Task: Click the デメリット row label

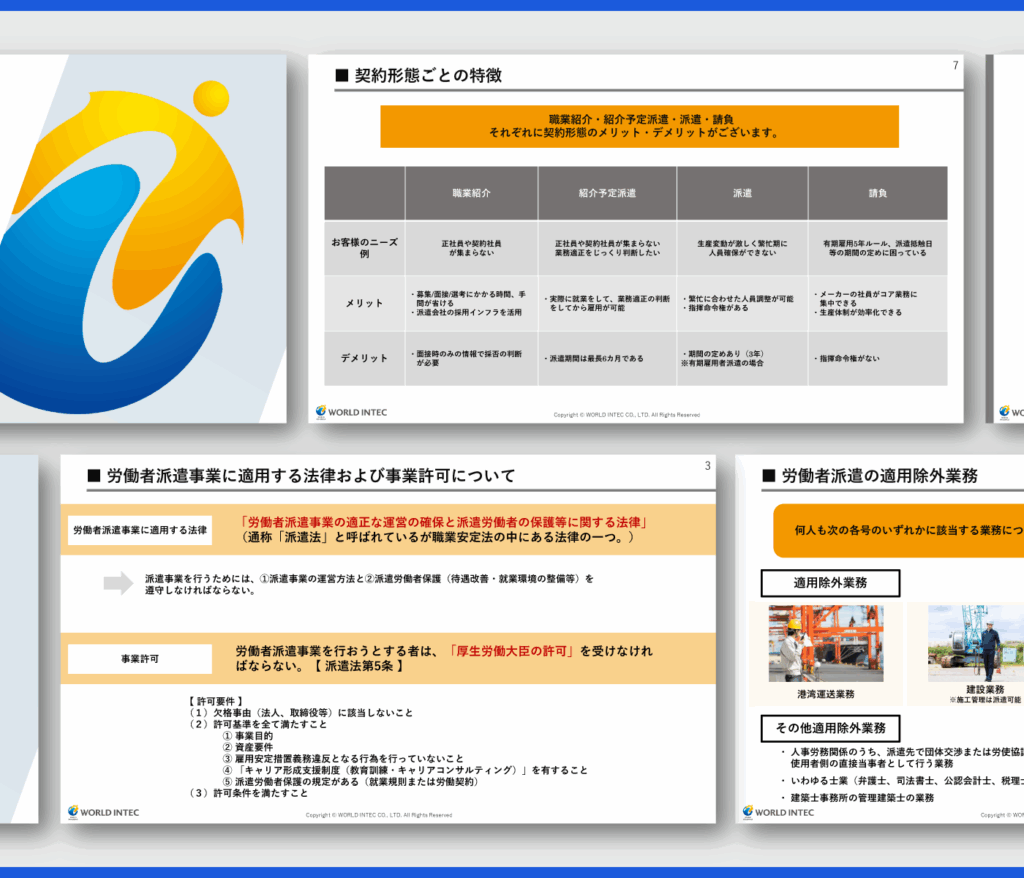Action: click(x=364, y=358)
